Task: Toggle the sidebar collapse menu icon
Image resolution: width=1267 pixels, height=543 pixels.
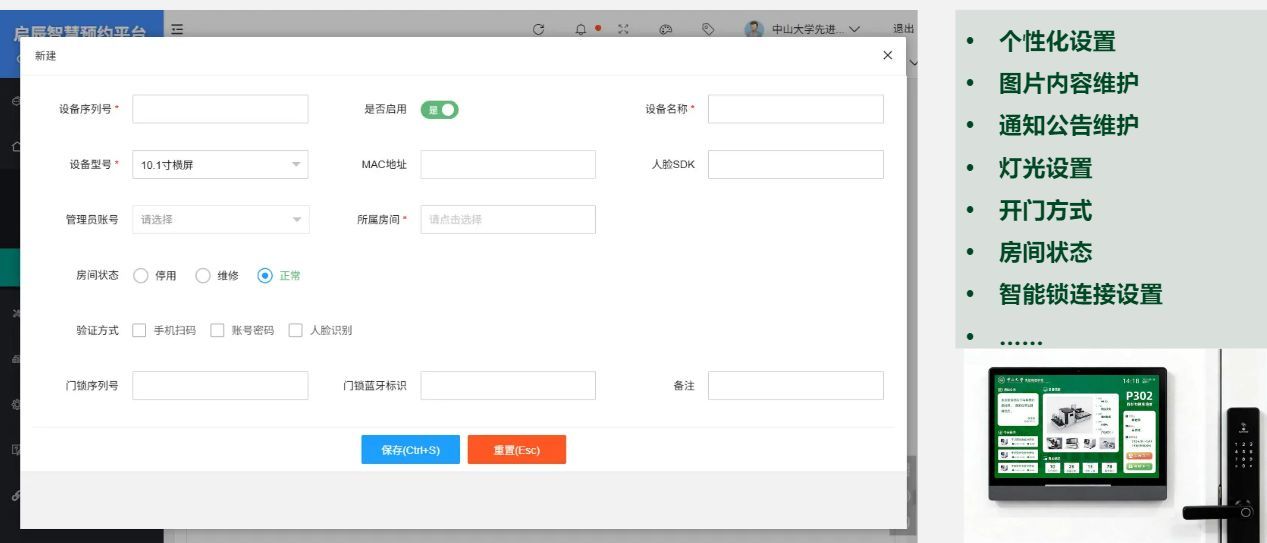Action: coord(177,29)
